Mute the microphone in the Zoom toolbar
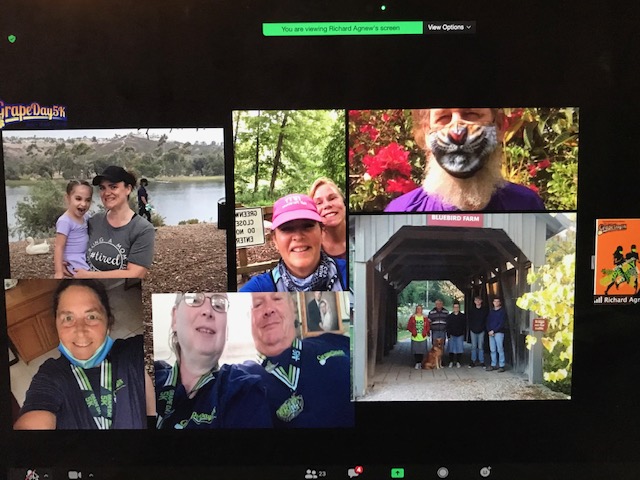 [x=31, y=473]
